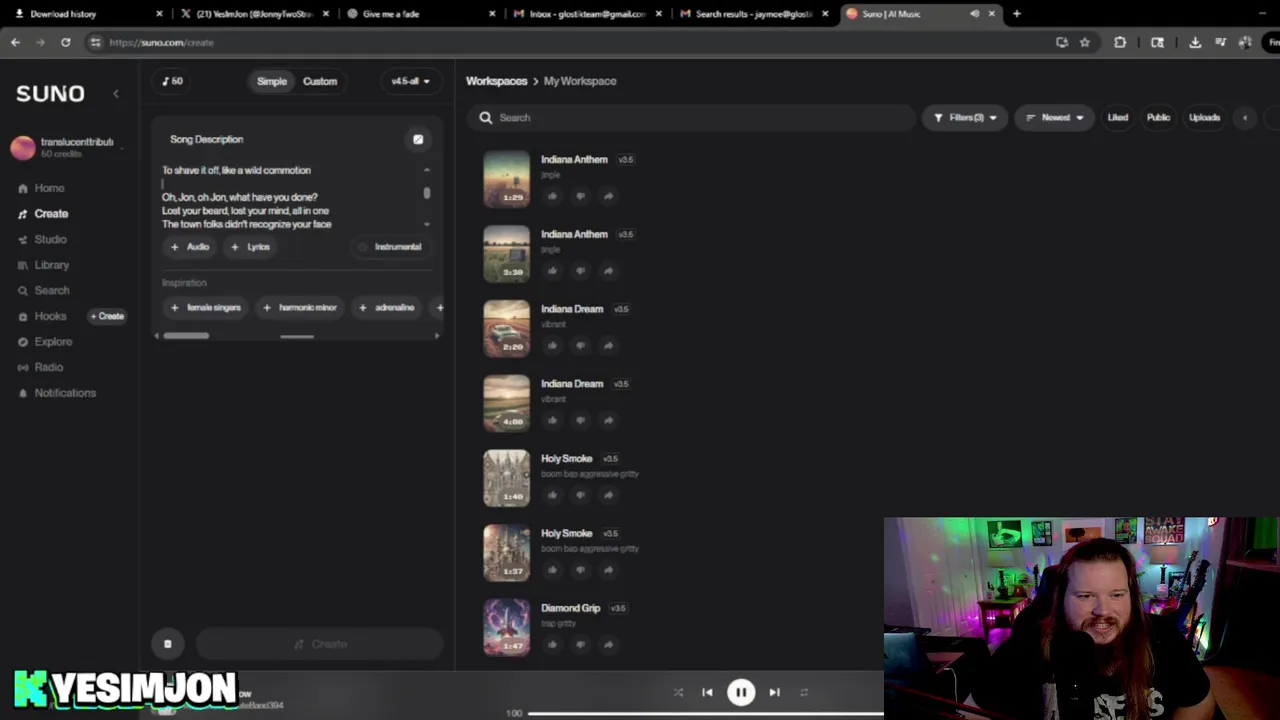Toggle the Uploads filter
The height and width of the screenshot is (720, 1280).
tap(1204, 118)
